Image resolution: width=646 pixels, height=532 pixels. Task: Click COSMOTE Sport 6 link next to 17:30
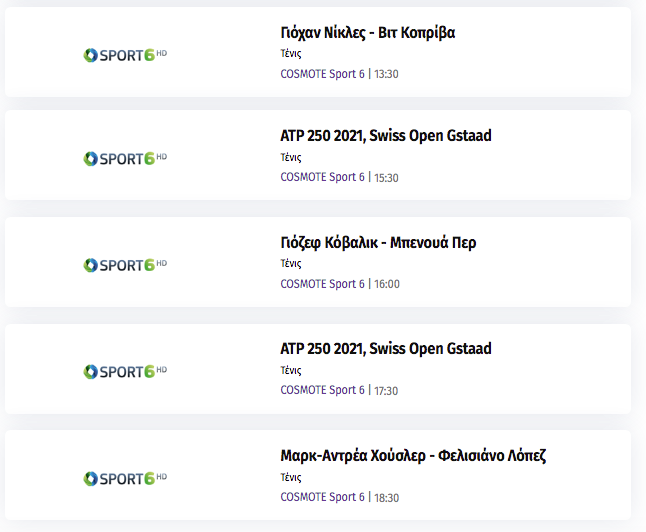point(322,390)
